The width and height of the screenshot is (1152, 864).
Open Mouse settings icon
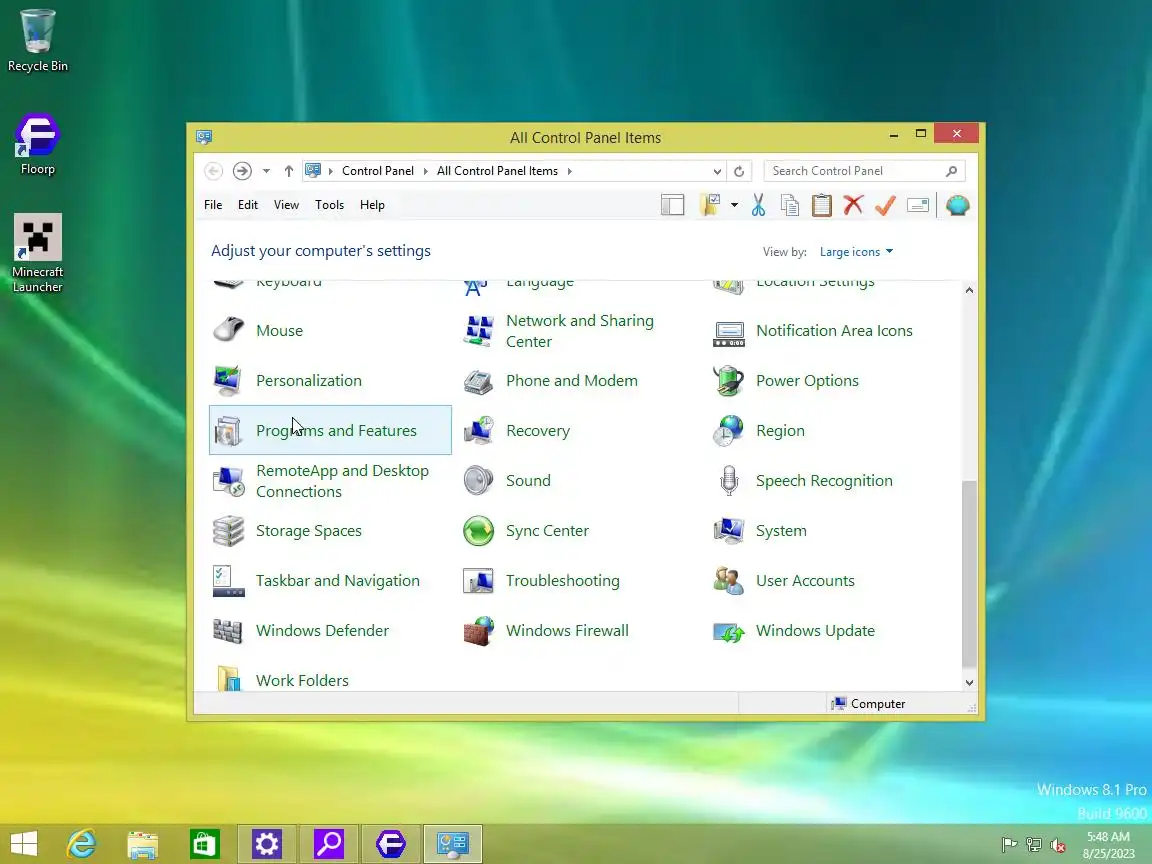(228, 331)
